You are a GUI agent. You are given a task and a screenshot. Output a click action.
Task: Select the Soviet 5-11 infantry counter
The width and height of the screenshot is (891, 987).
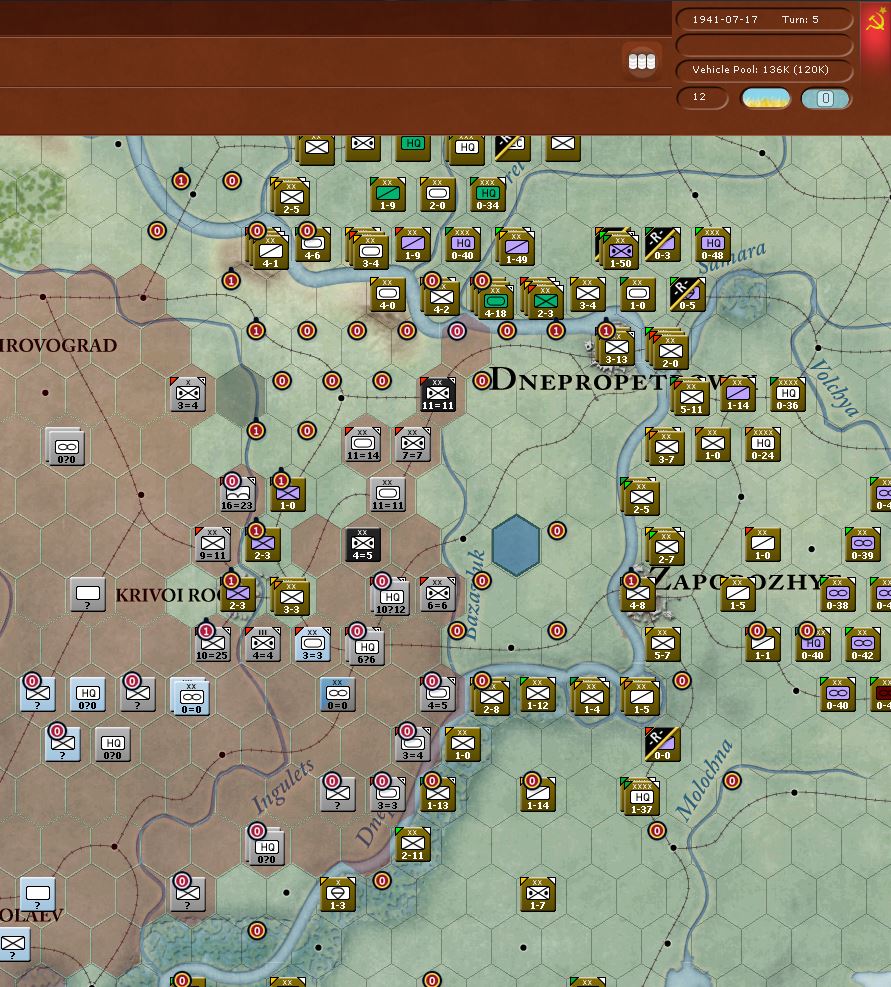691,397
